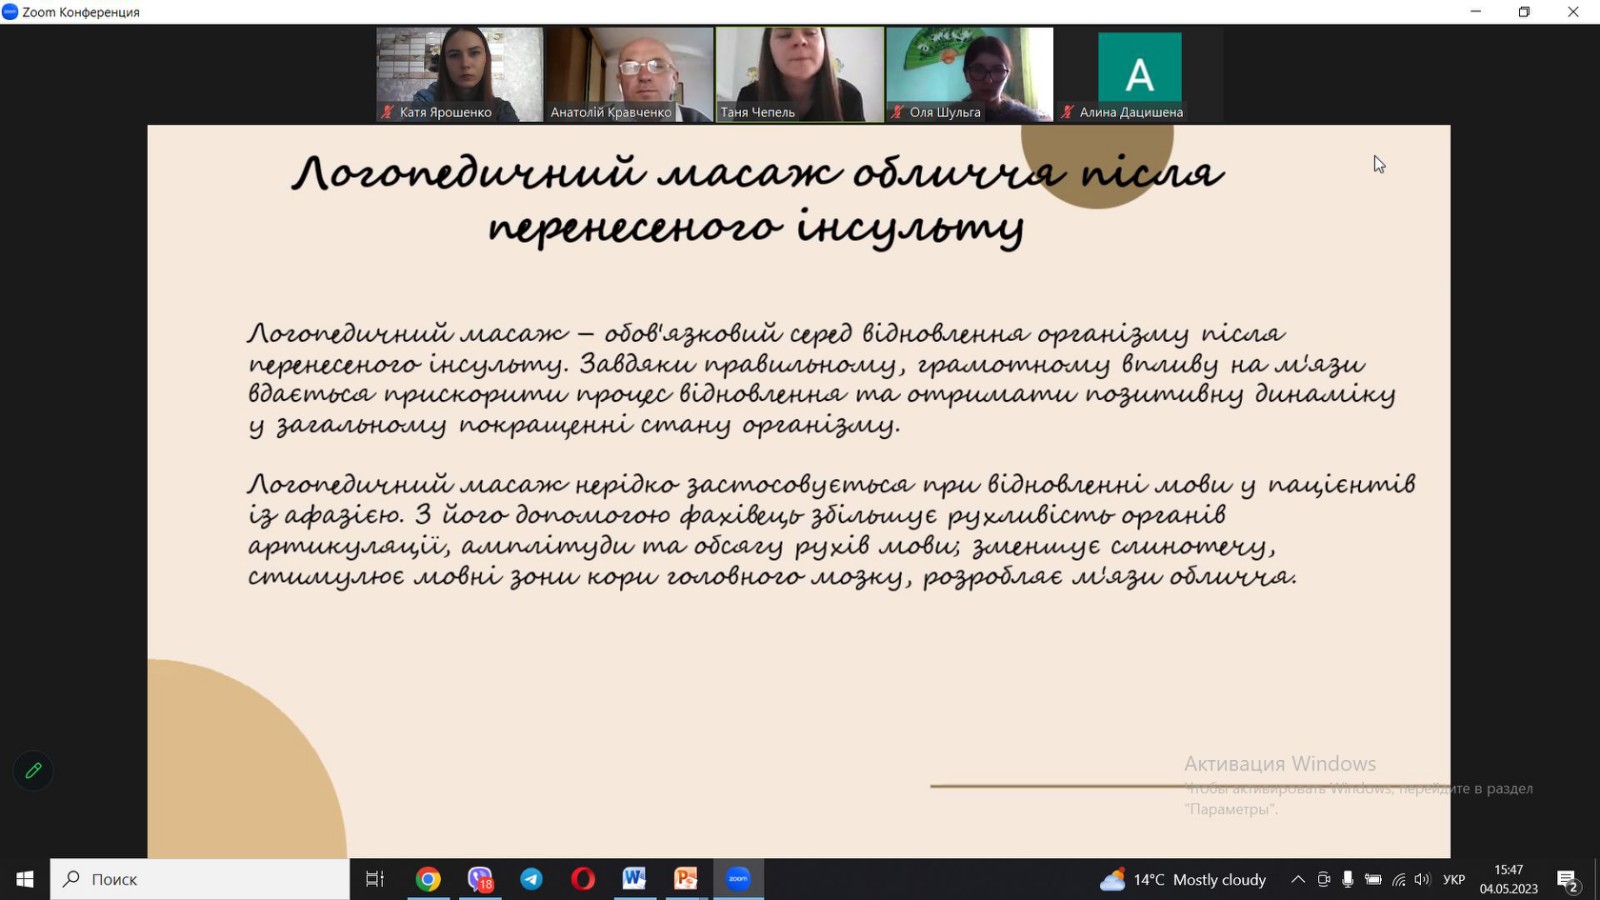Open the clock and calendar 15:47
Viewport: 1600px width, 900px height.
point(1509,879)
